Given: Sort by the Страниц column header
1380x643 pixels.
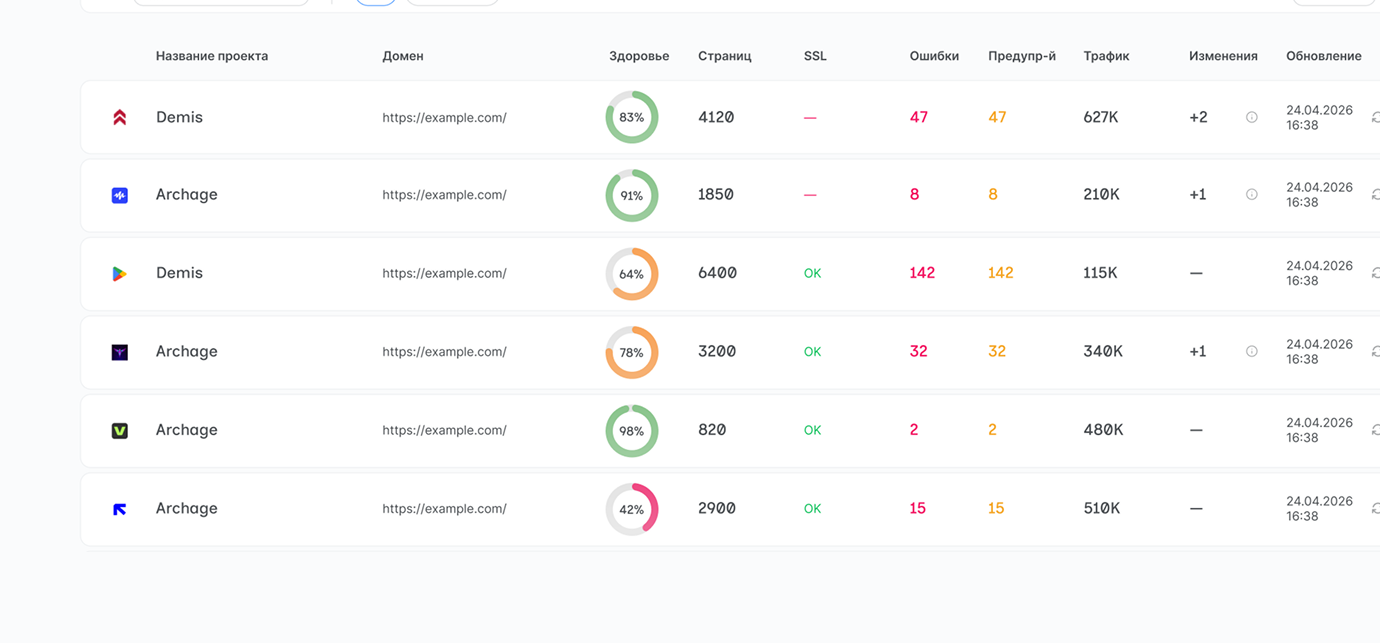Looking at the screenshot, I should [725, 56].
